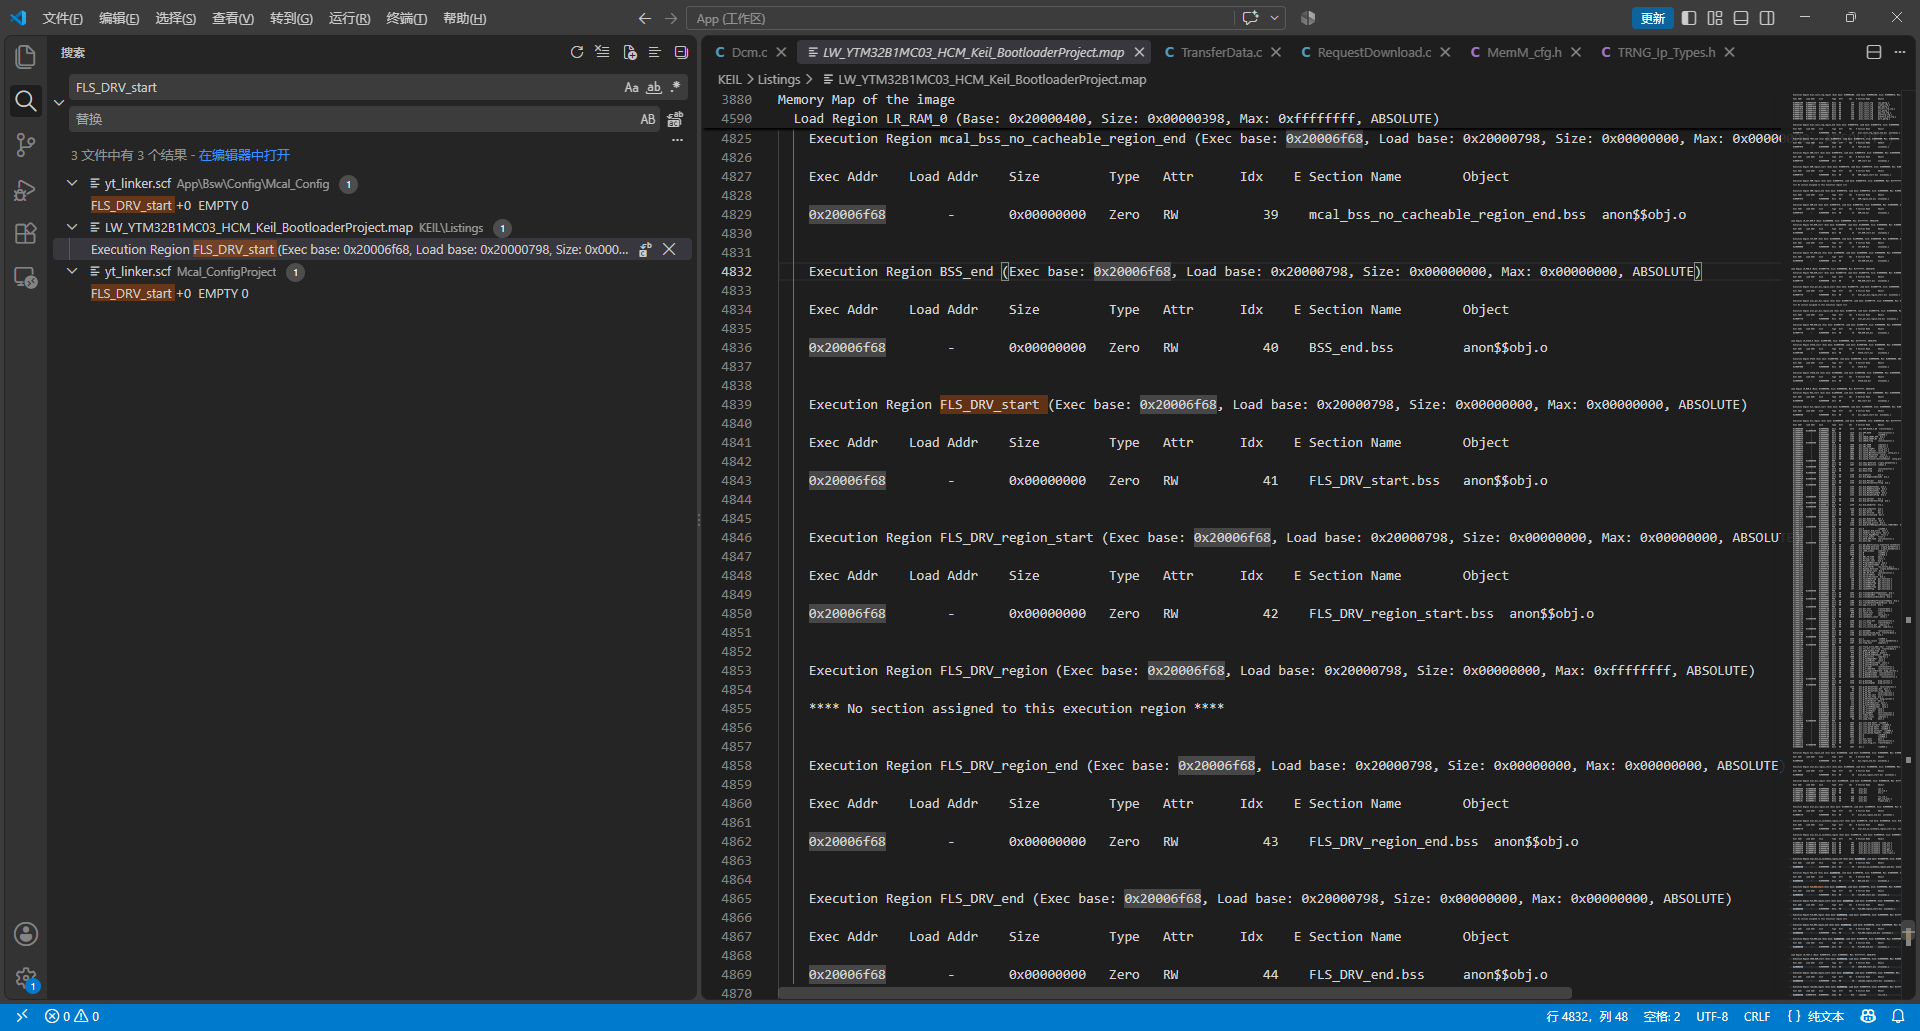The width and height of the screenshot is (1920, 1031).
Task: Focus the FLS_DRV_start search input
Action: (345, 87)
